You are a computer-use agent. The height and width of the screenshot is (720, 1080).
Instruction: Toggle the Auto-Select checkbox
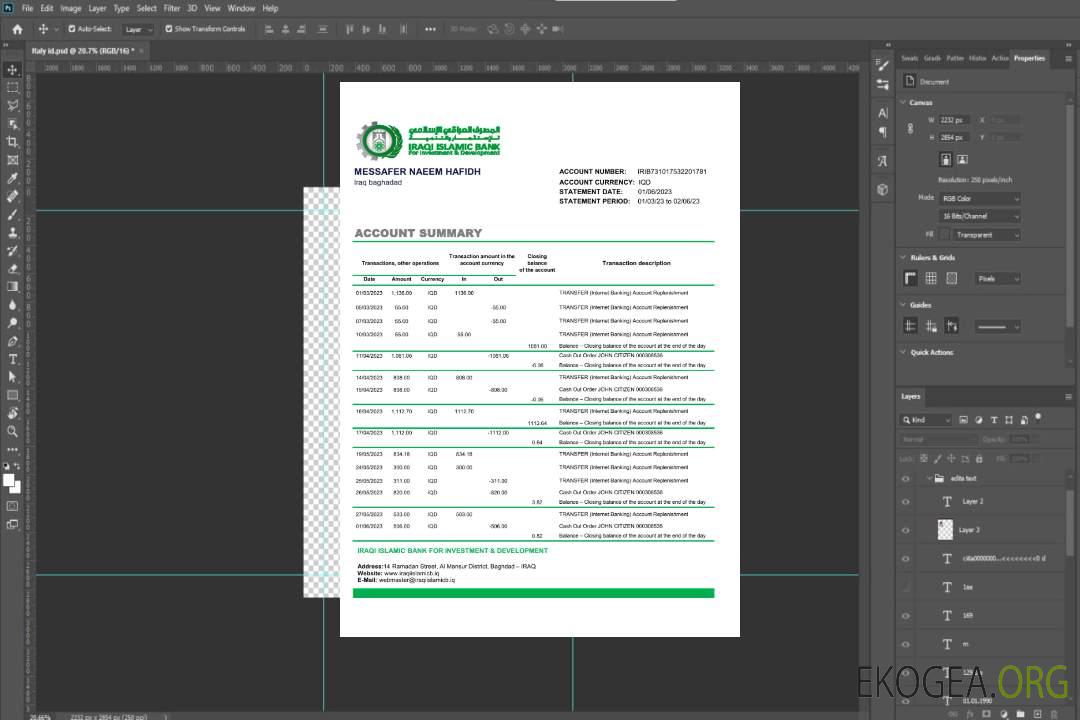(x=72, y=29)
